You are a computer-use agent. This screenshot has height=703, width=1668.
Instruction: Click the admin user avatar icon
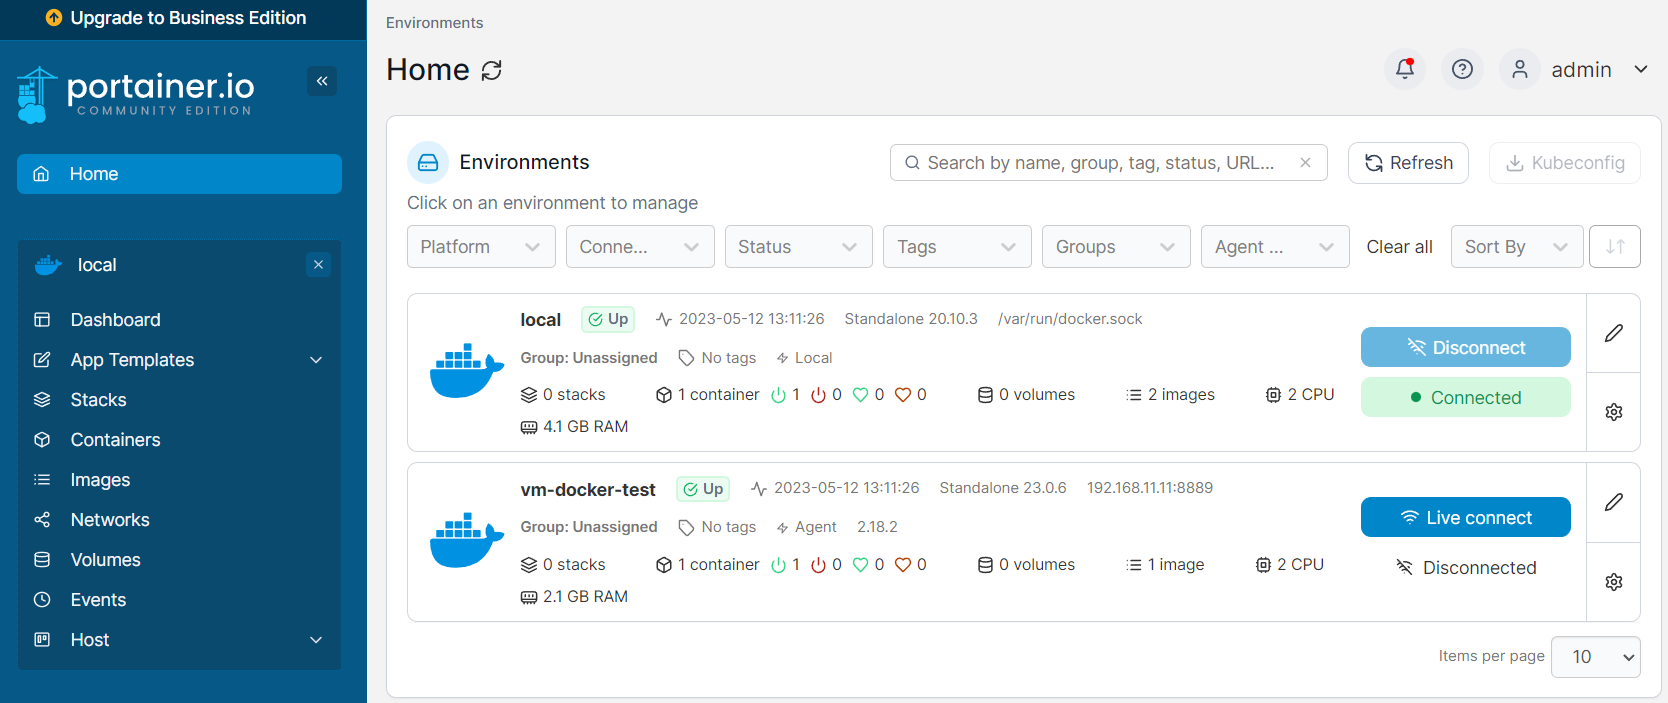tap(1519, 69)
